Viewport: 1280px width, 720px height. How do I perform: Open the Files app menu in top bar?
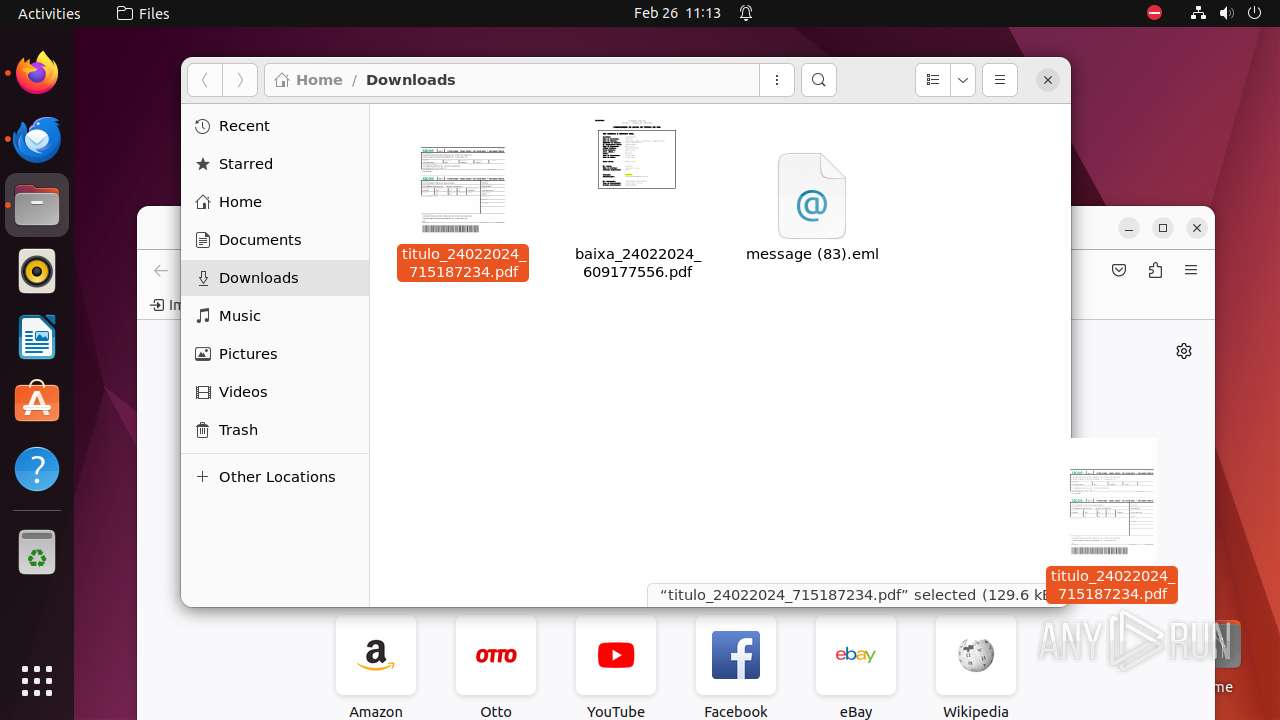[143, 13]
